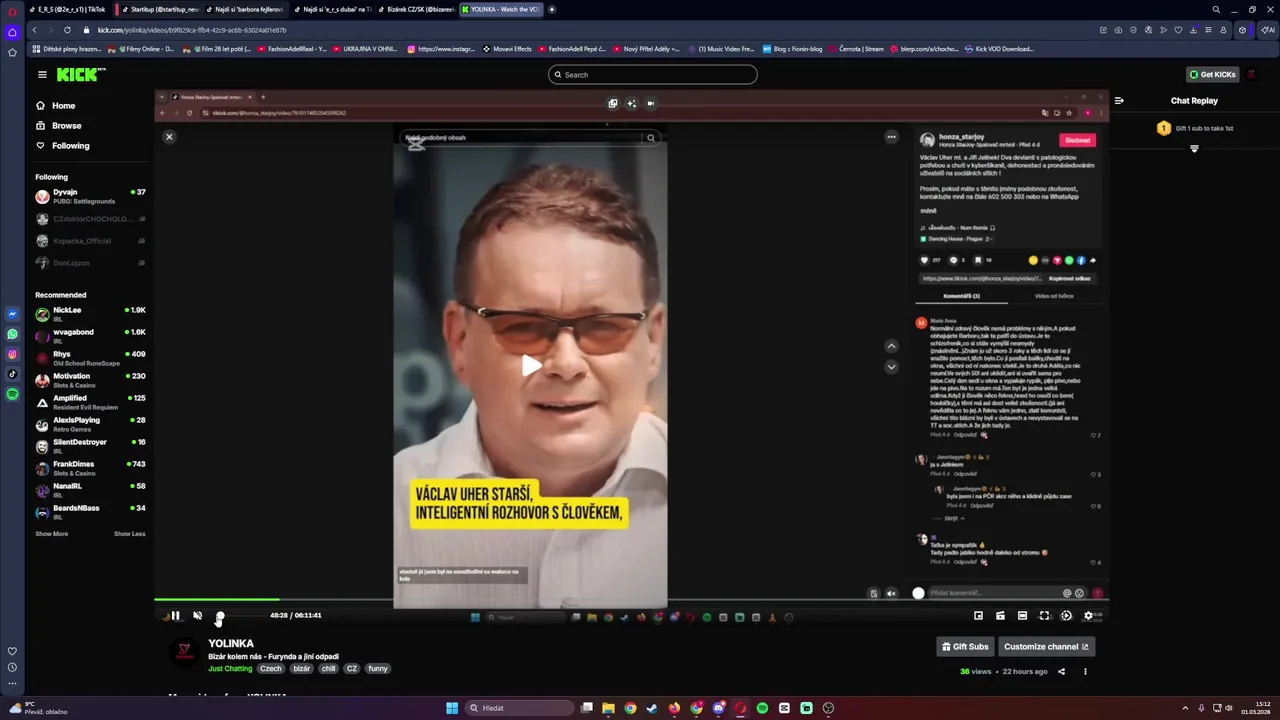Enter fullscreen in the Kick player

1044,616
